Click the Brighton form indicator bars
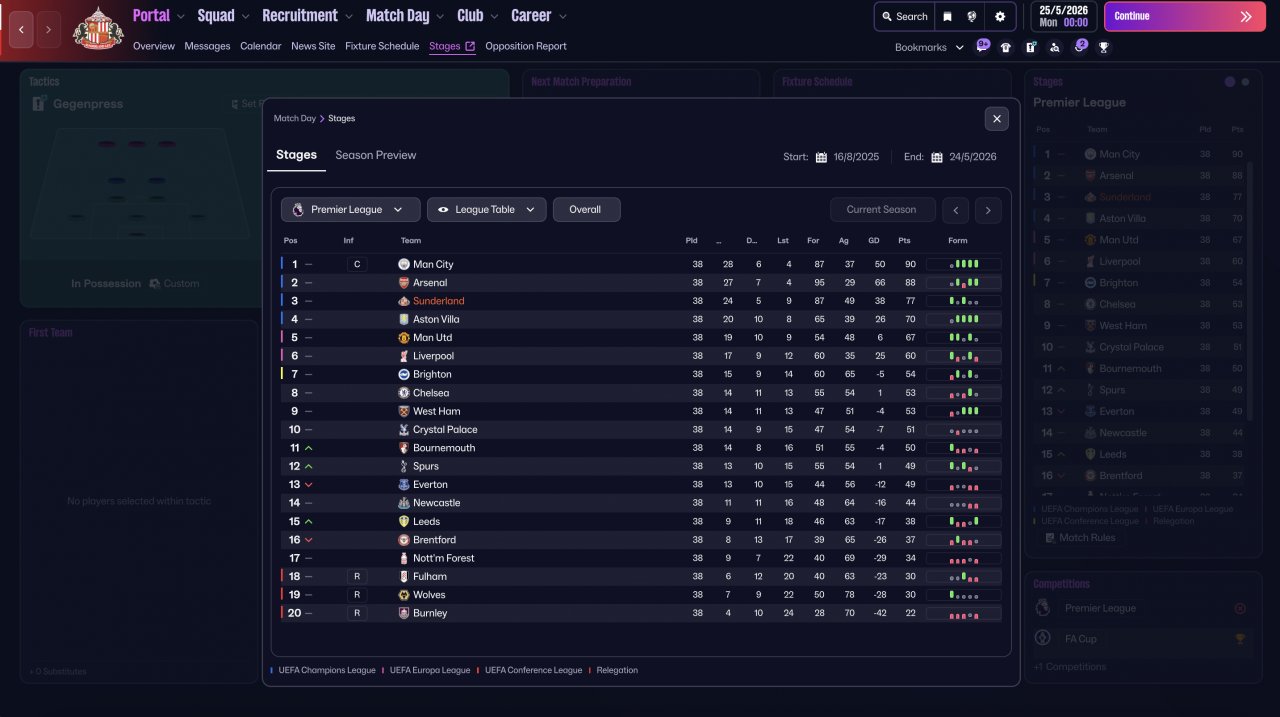The height and width of the screenshot is (717, 1280). tap(964, 374)
